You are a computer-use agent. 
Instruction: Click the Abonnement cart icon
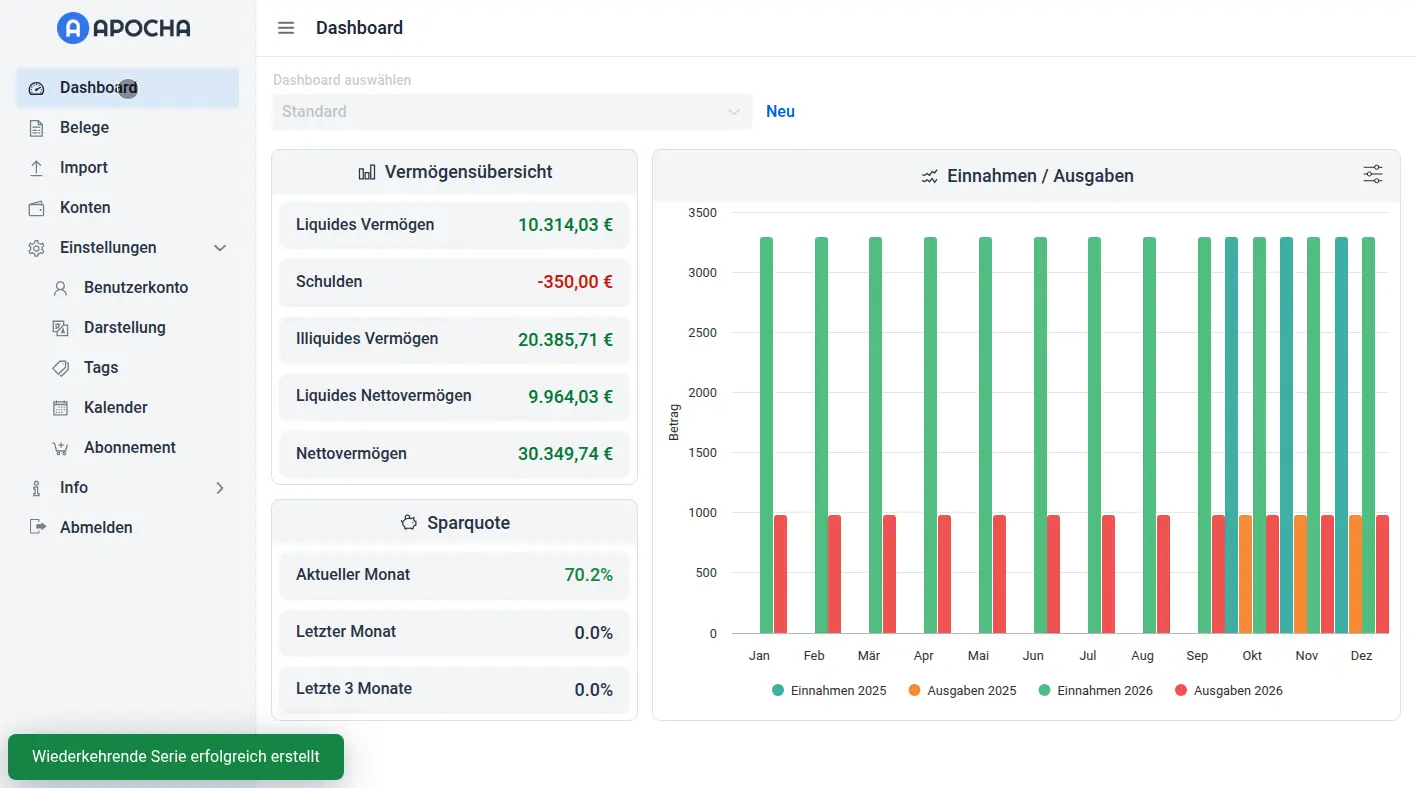[x=61, y=448]
